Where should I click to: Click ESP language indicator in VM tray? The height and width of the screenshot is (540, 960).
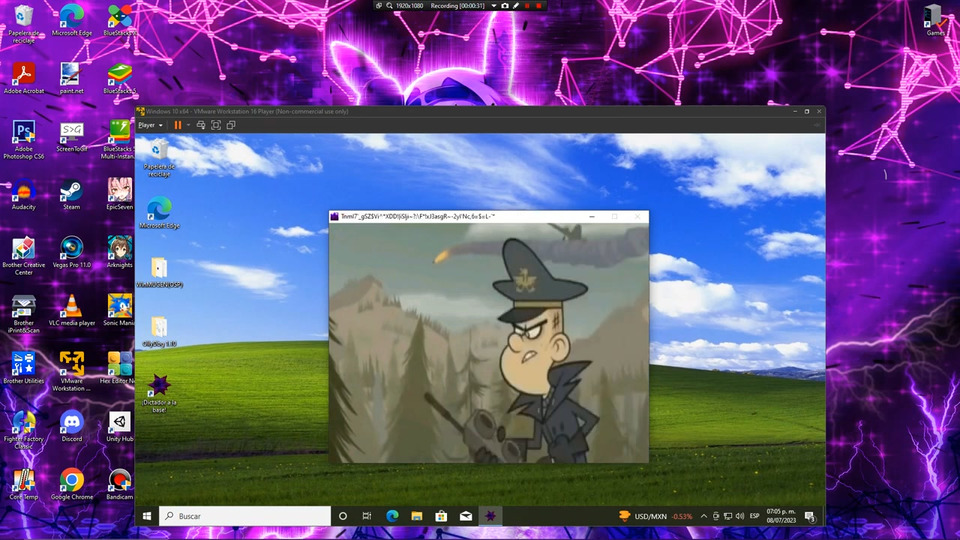pyautogui.click(x=754, y=516)
